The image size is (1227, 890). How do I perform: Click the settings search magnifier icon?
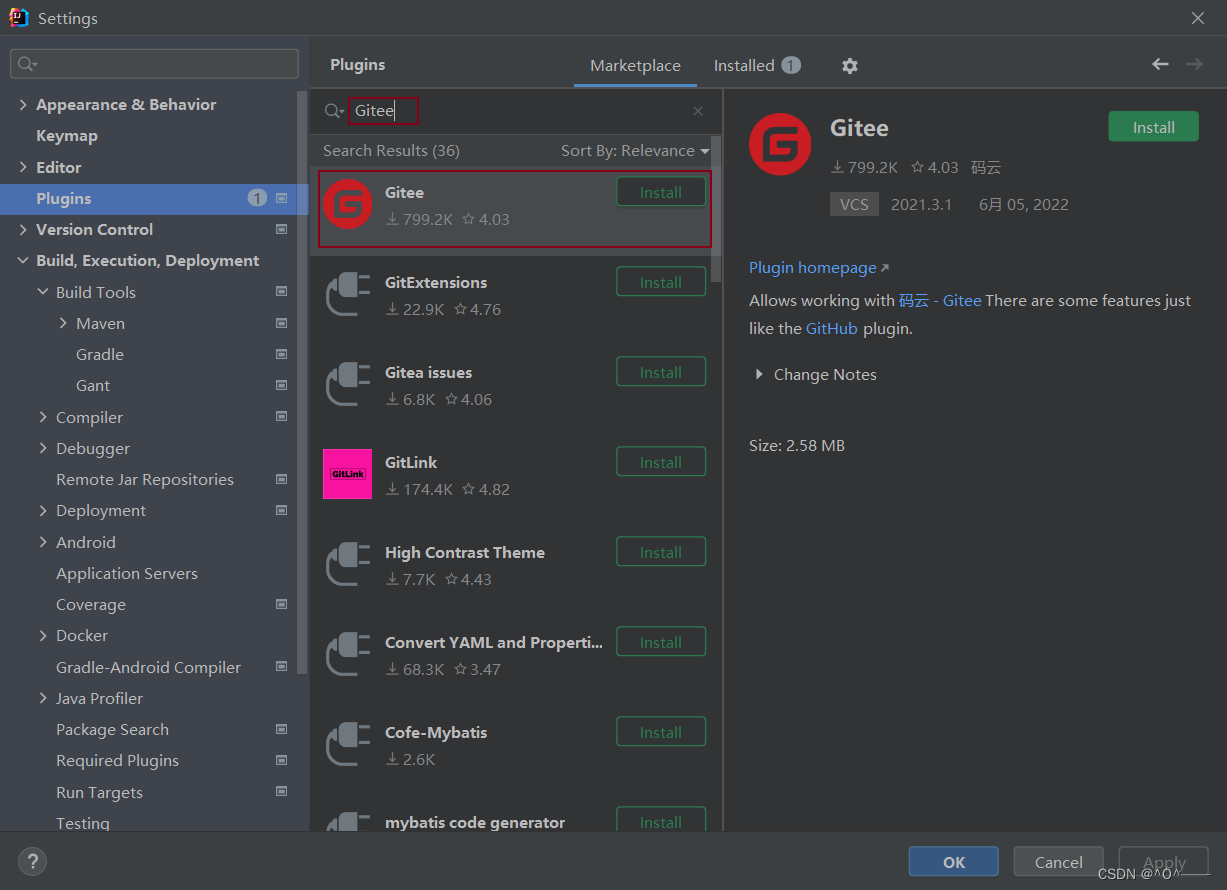point(27,64)
